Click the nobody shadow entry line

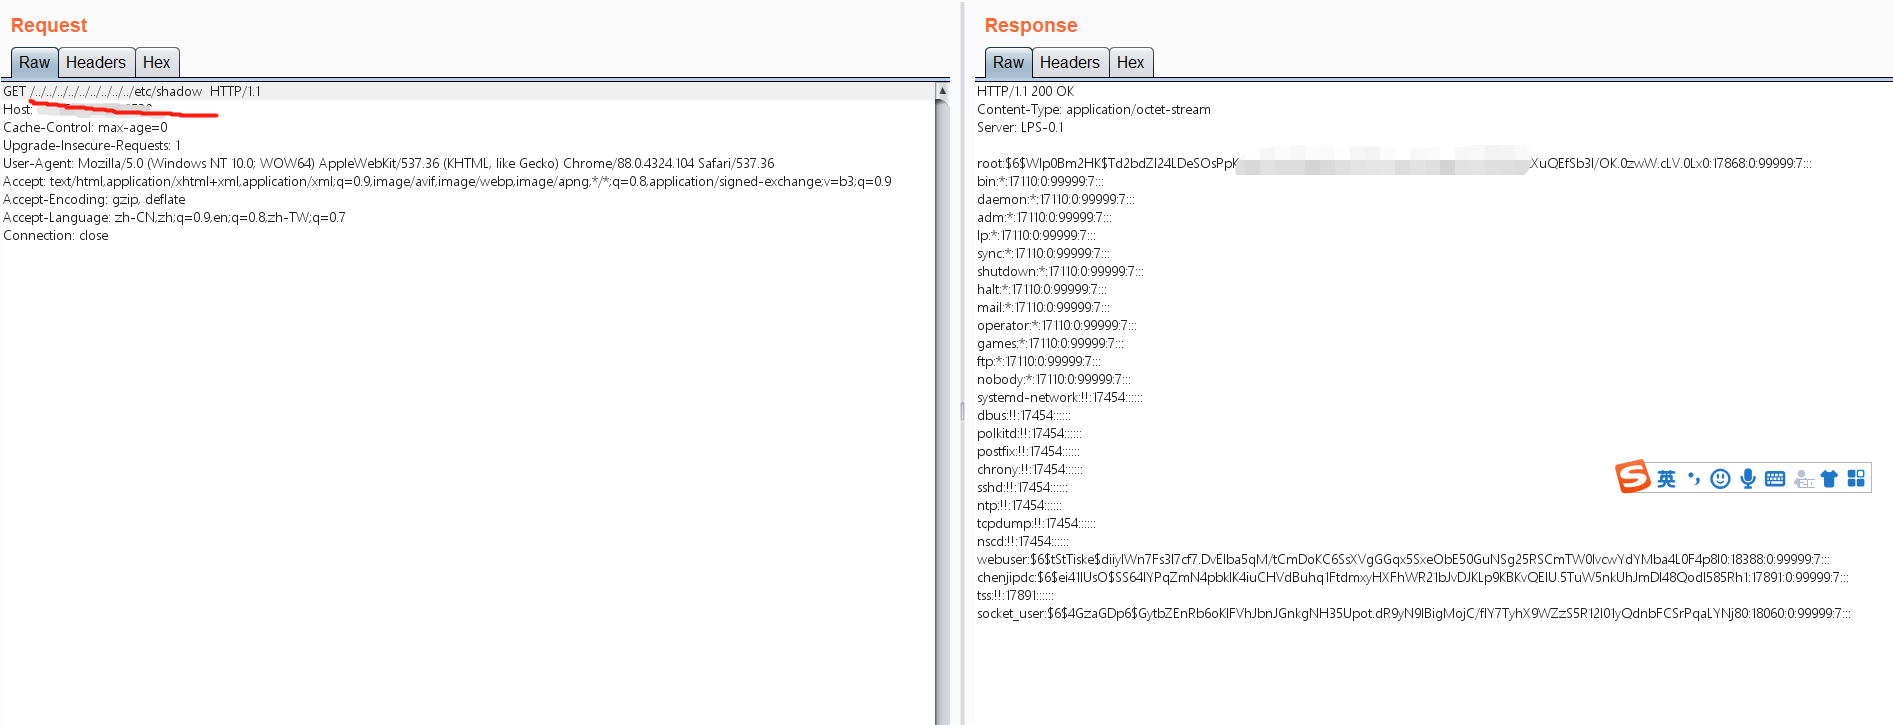(1054, 379)
